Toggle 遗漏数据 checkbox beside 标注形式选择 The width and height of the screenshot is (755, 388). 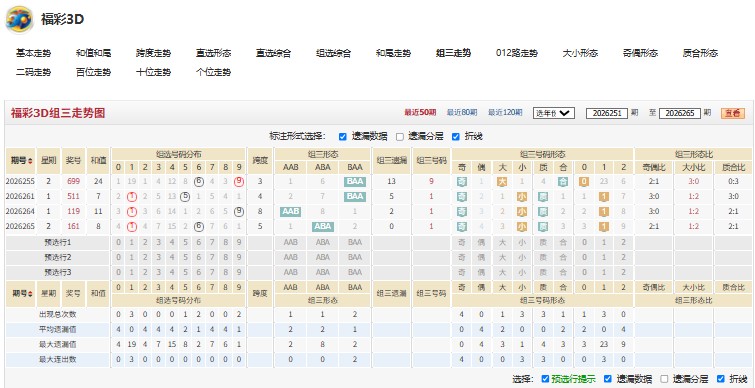click(342, 137)
